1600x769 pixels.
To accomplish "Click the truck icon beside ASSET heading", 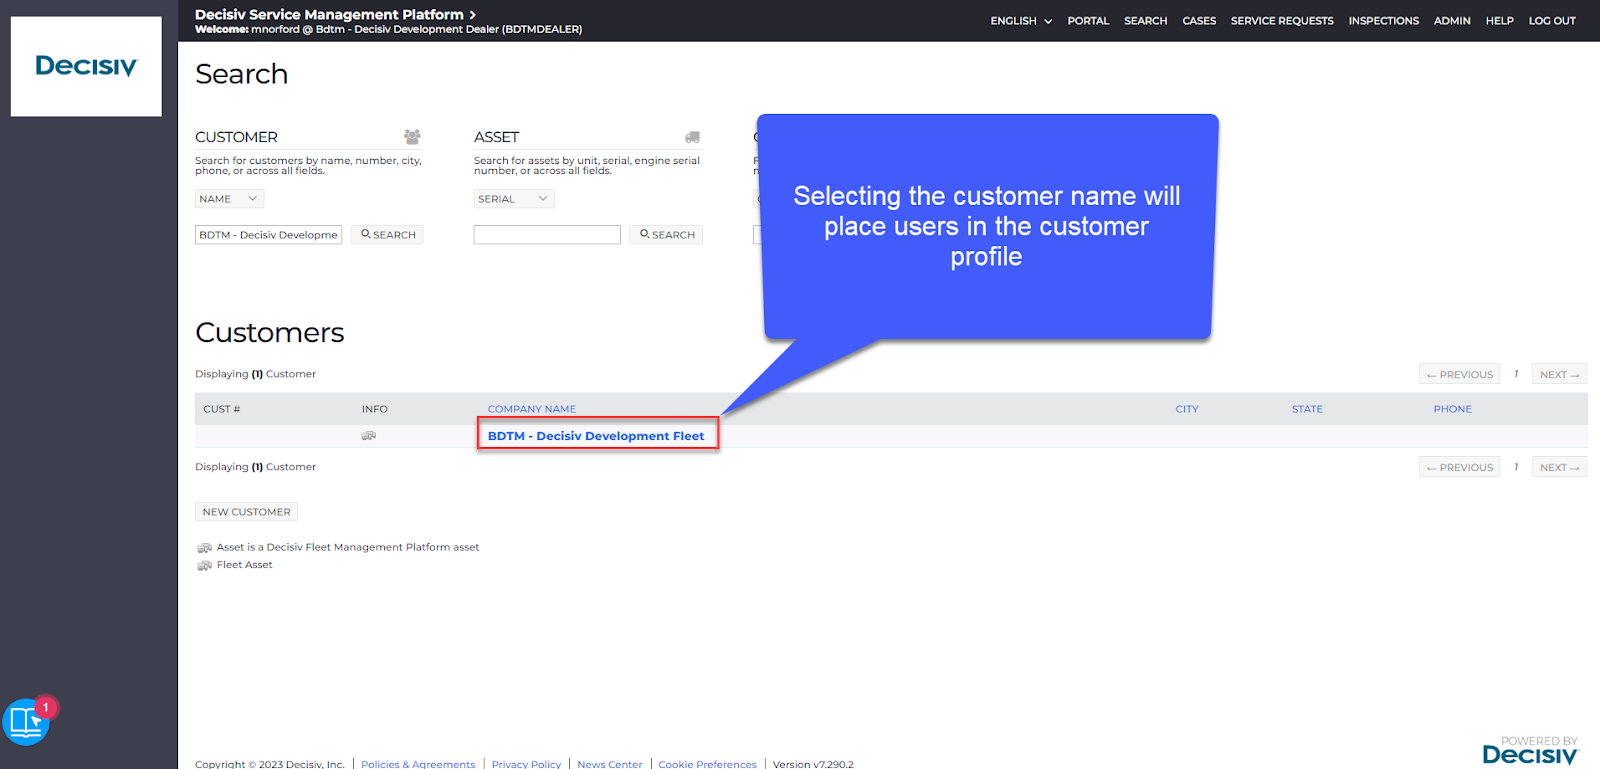I will (x=692, y=137).
